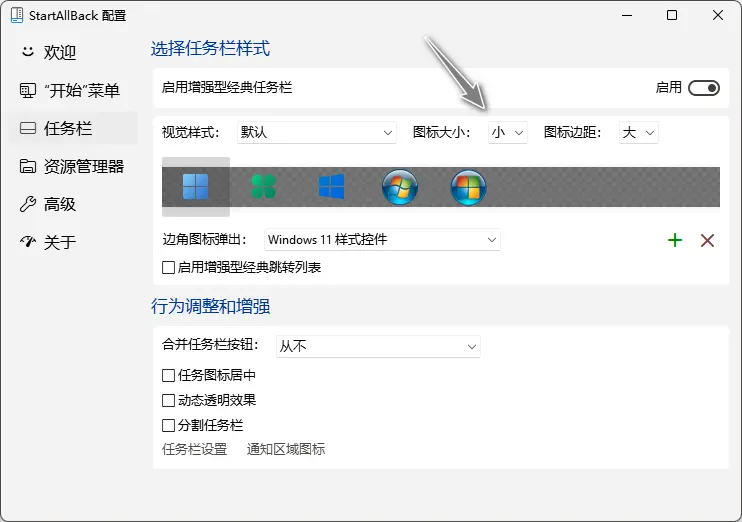Click the StartAllBack app icon in title bar
This screenshot has height=522, width=742.
17,15
